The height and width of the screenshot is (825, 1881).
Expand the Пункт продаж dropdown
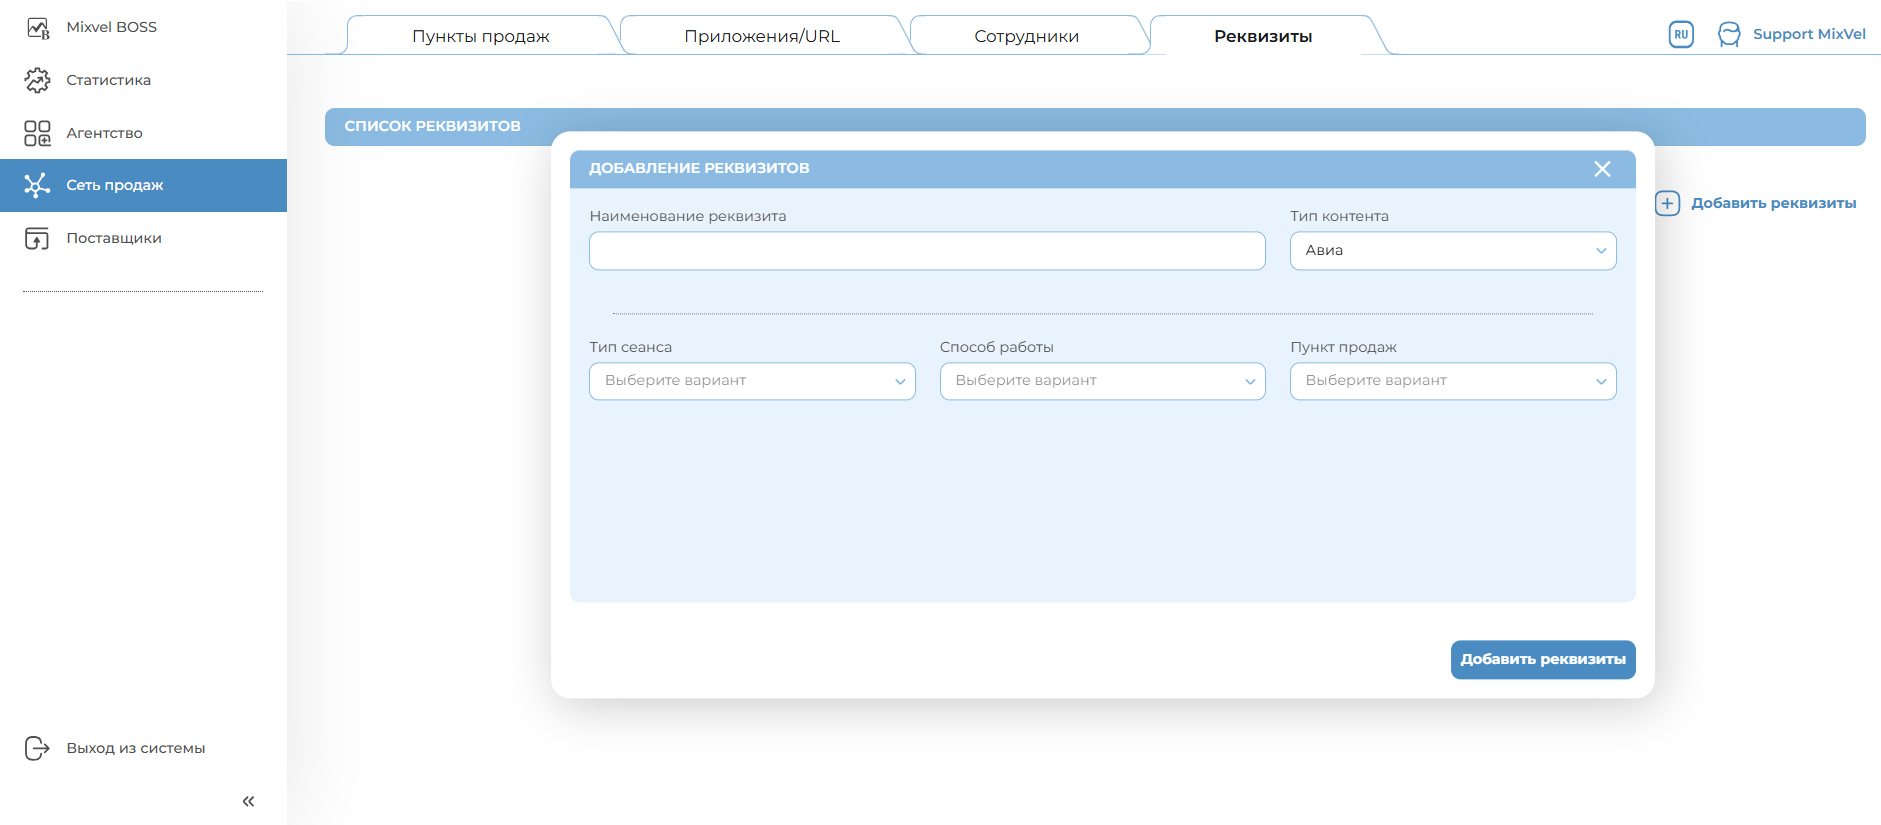coord(1452,381)
